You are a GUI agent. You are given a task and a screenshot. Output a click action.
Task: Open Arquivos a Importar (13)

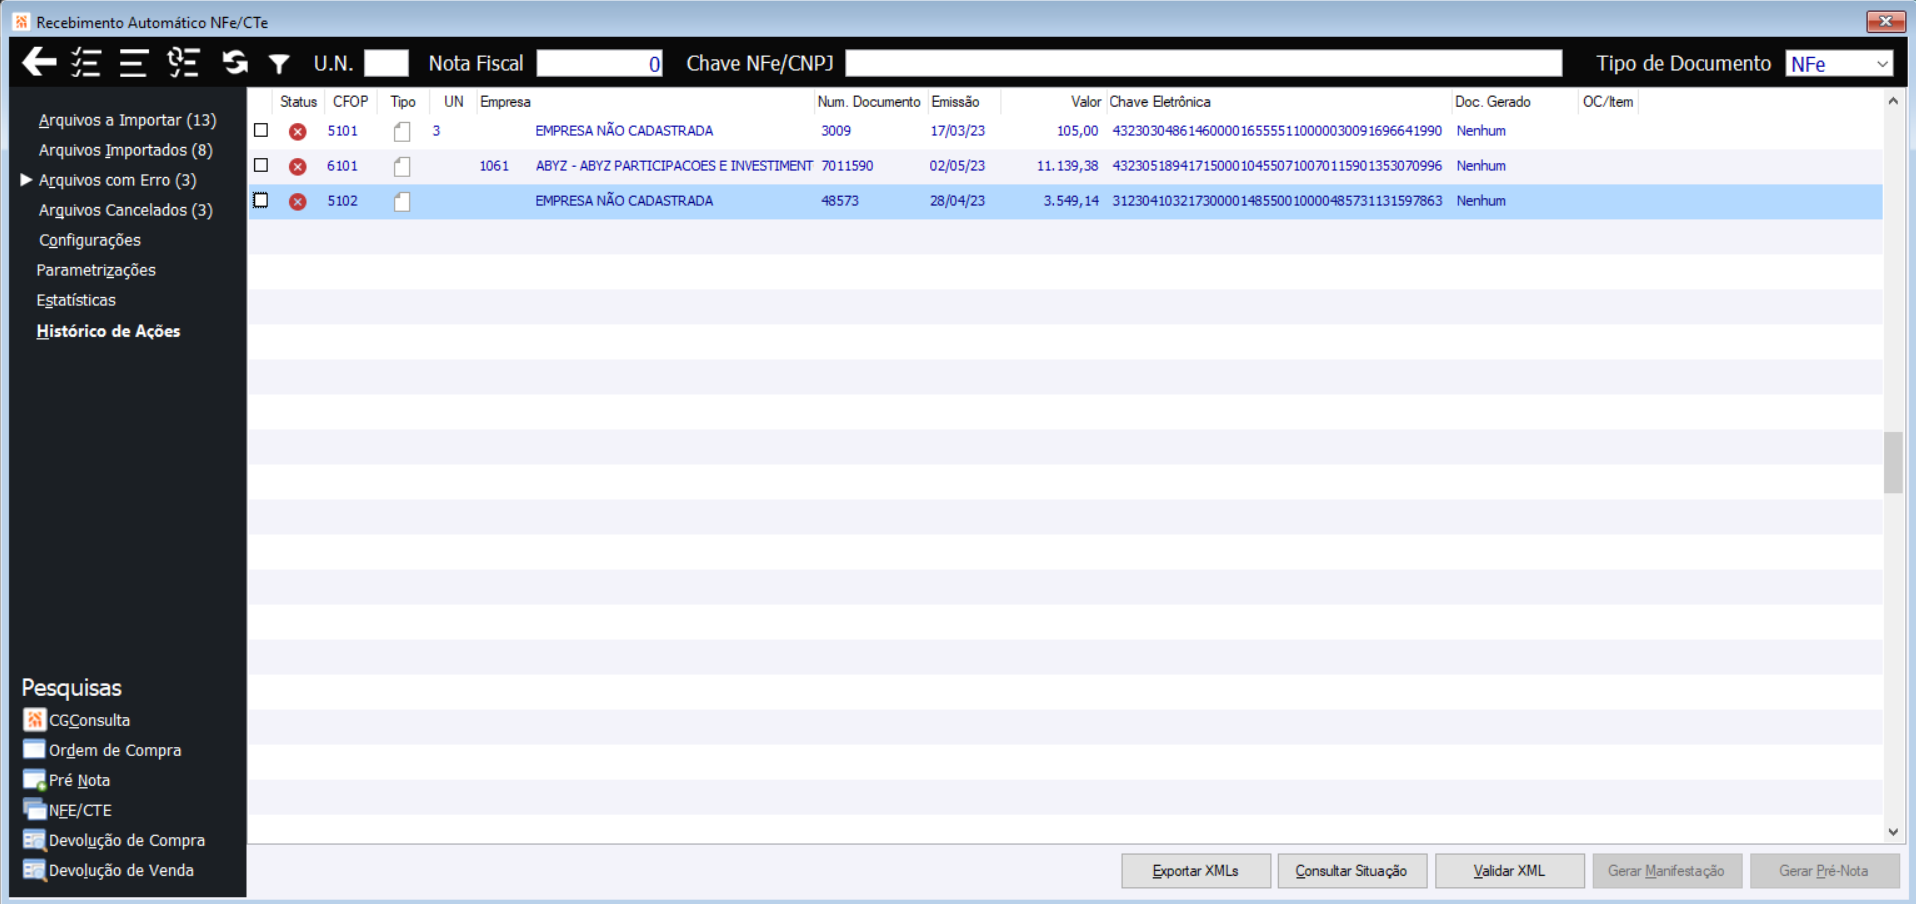[127, 120]
